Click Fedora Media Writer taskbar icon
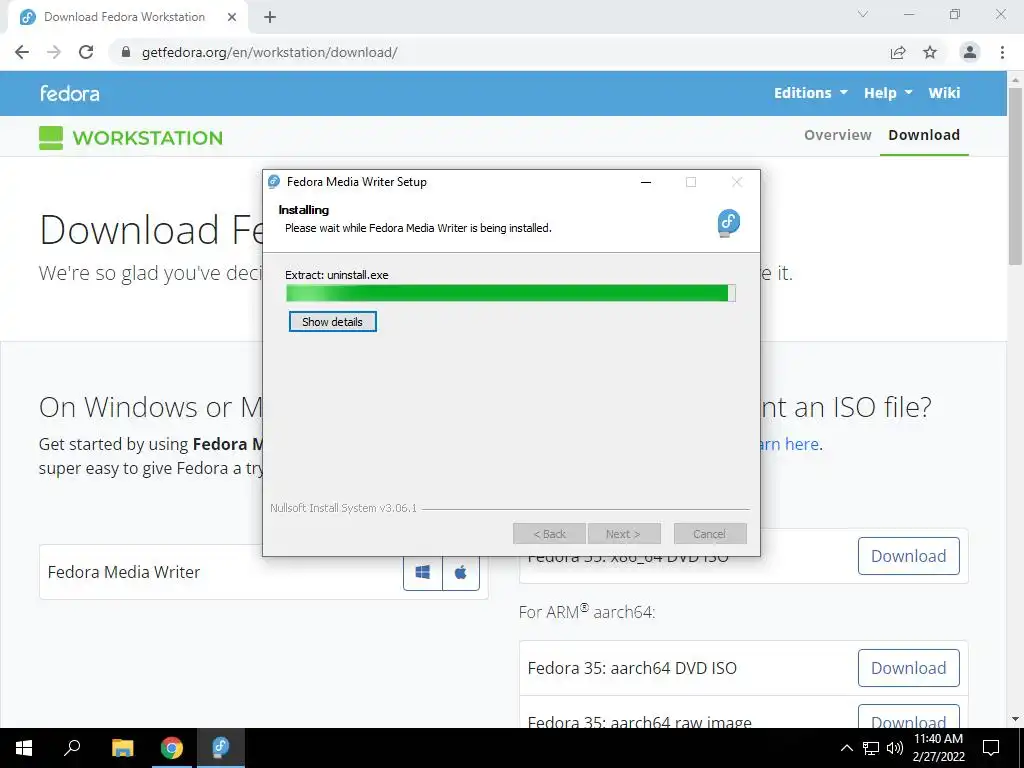Screen dimensions: 1024x768 point(221,748)
